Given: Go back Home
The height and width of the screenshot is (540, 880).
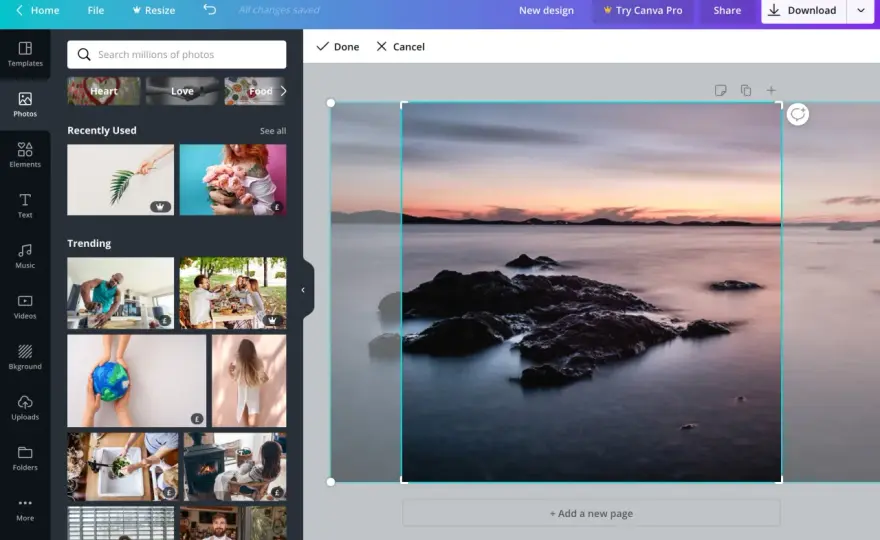Looking at the screenshot, I should click(37, 10).
